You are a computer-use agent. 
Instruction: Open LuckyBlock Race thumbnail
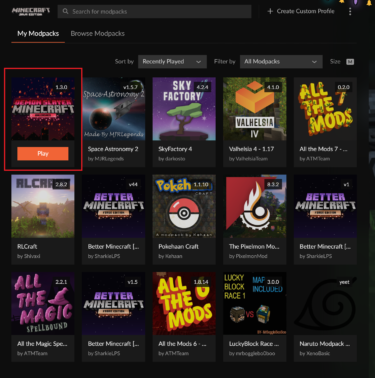[x=255, y=303]
